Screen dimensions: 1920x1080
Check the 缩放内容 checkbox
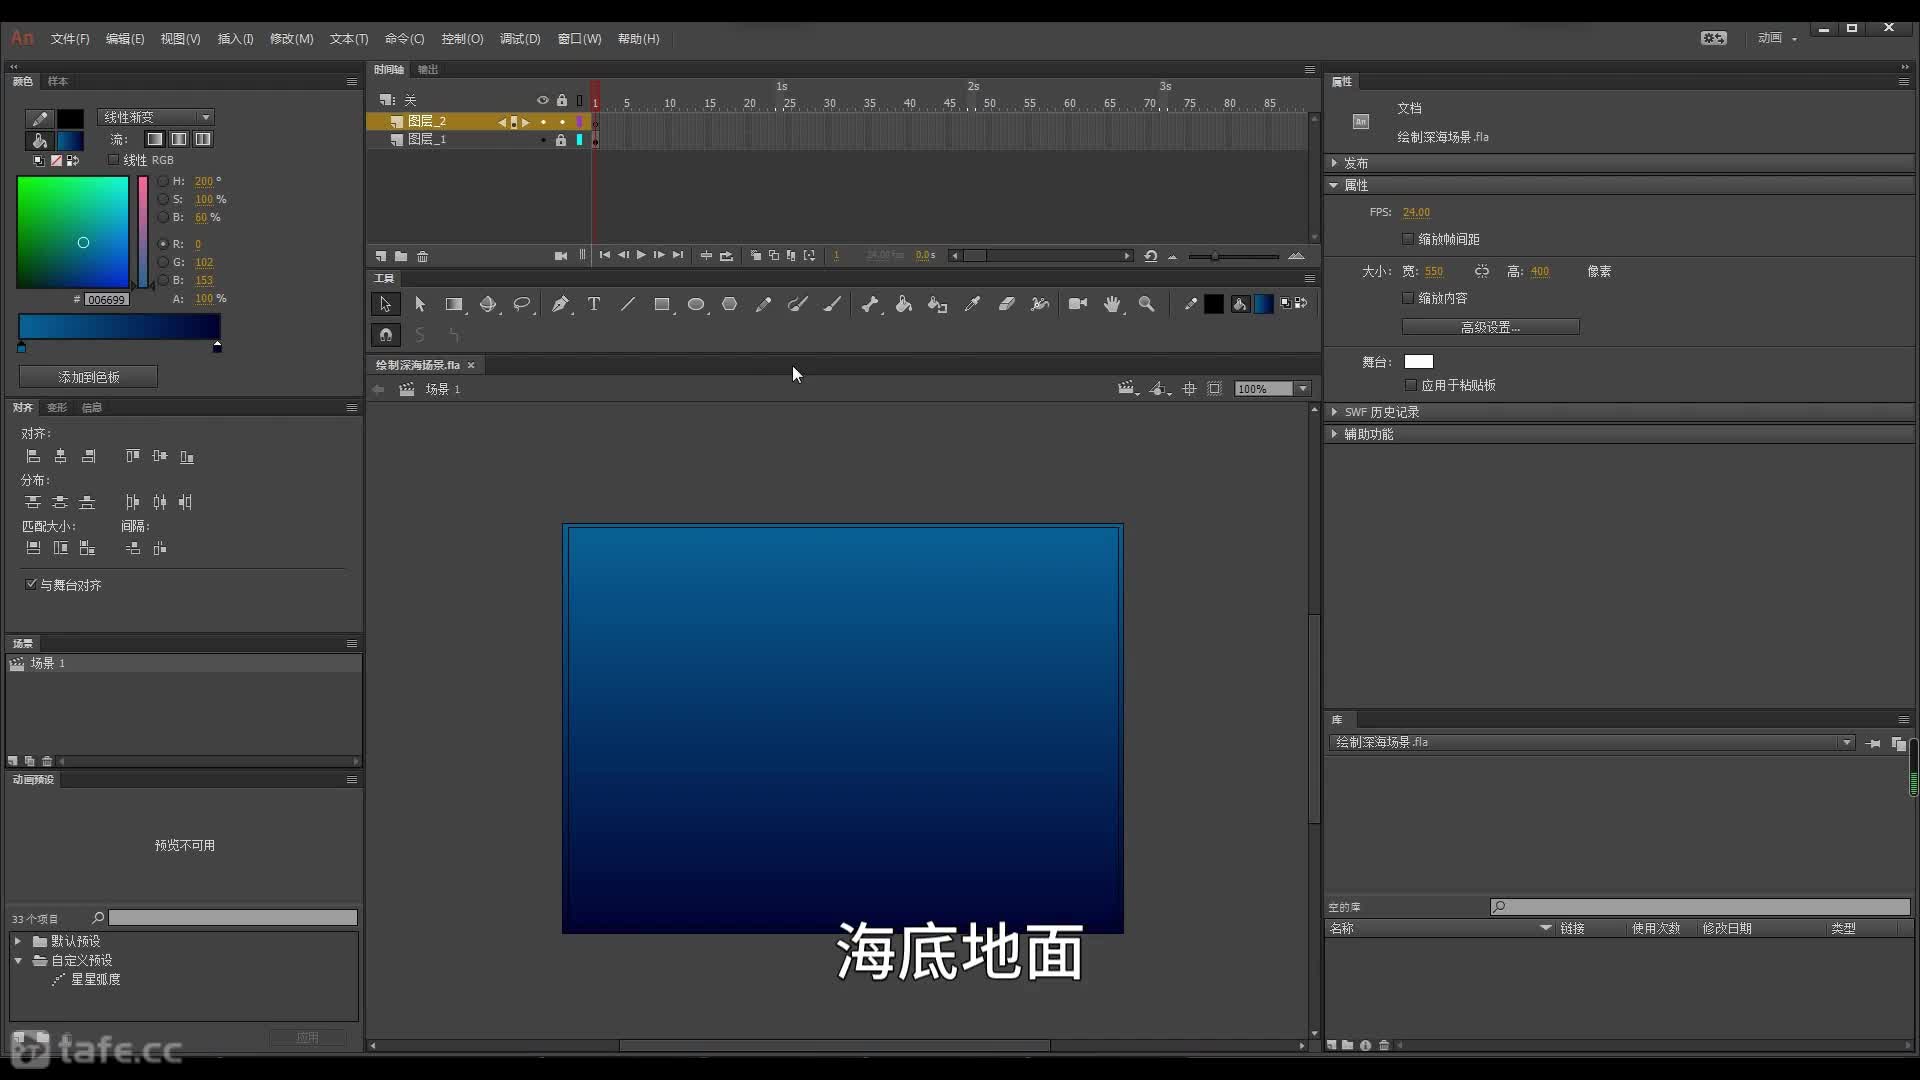pyautogui.click(x=1408, y=298)
